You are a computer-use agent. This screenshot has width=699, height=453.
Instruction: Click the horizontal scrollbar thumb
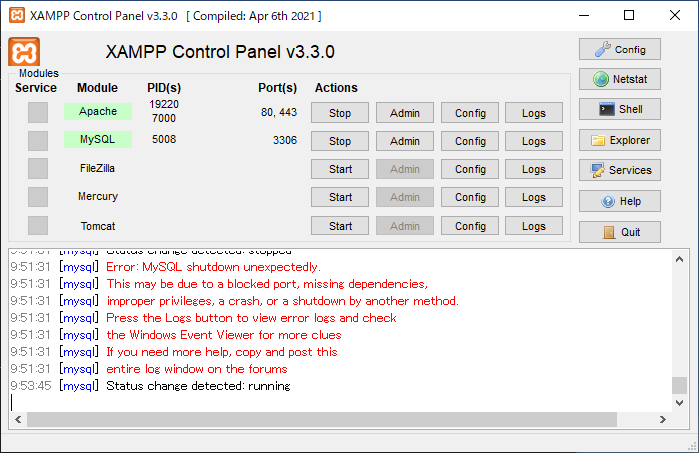coord(322,419)
